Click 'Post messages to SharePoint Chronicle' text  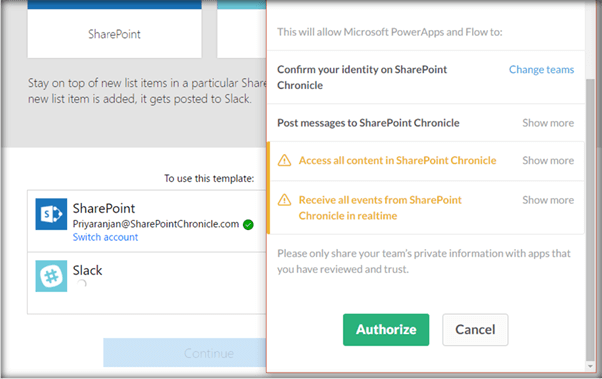click(x=368, y=123)
